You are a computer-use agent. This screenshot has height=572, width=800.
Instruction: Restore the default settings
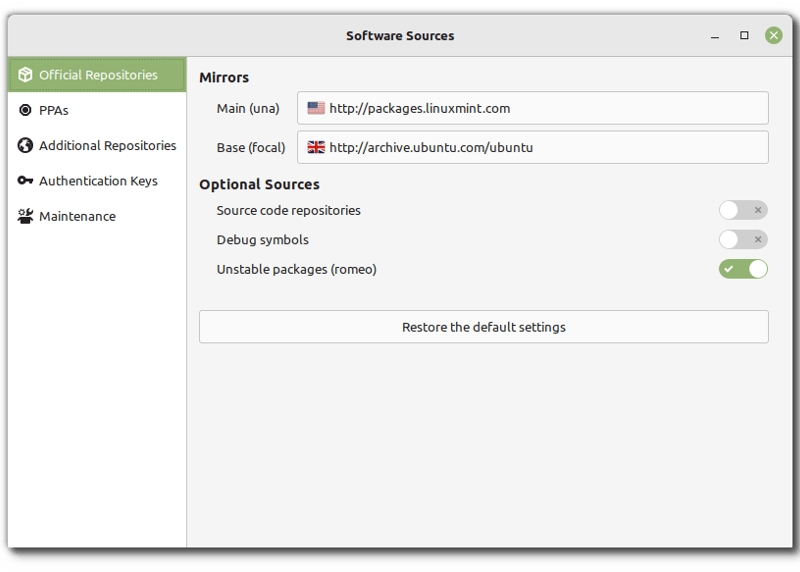click(483, 327)
